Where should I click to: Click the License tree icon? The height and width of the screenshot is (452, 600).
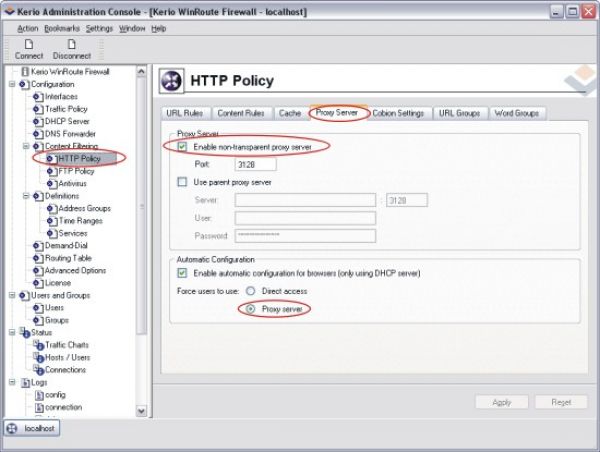[38, 283]
